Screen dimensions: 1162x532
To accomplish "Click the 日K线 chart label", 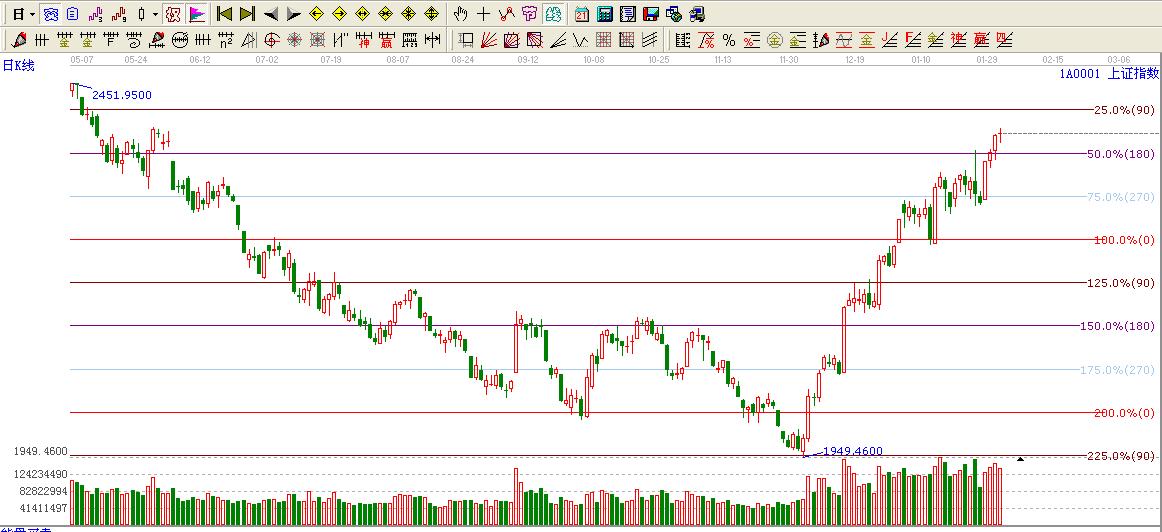I will tap(18, 65).
